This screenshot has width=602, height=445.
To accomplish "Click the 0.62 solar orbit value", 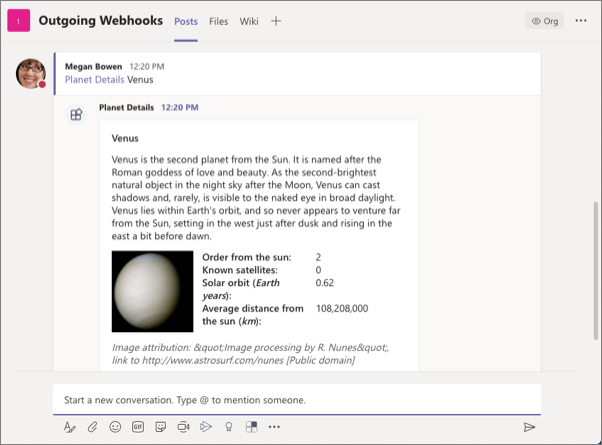I will point(324,283).
